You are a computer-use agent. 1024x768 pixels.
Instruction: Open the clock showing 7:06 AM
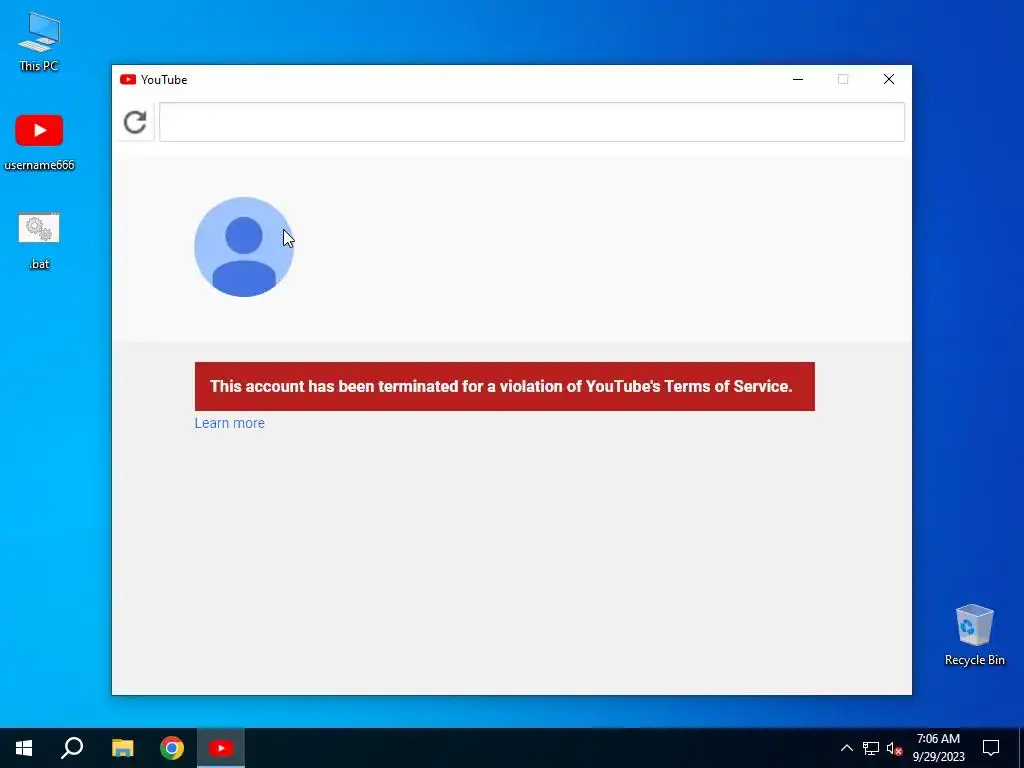pyautogui.click(x=938, y=748)
